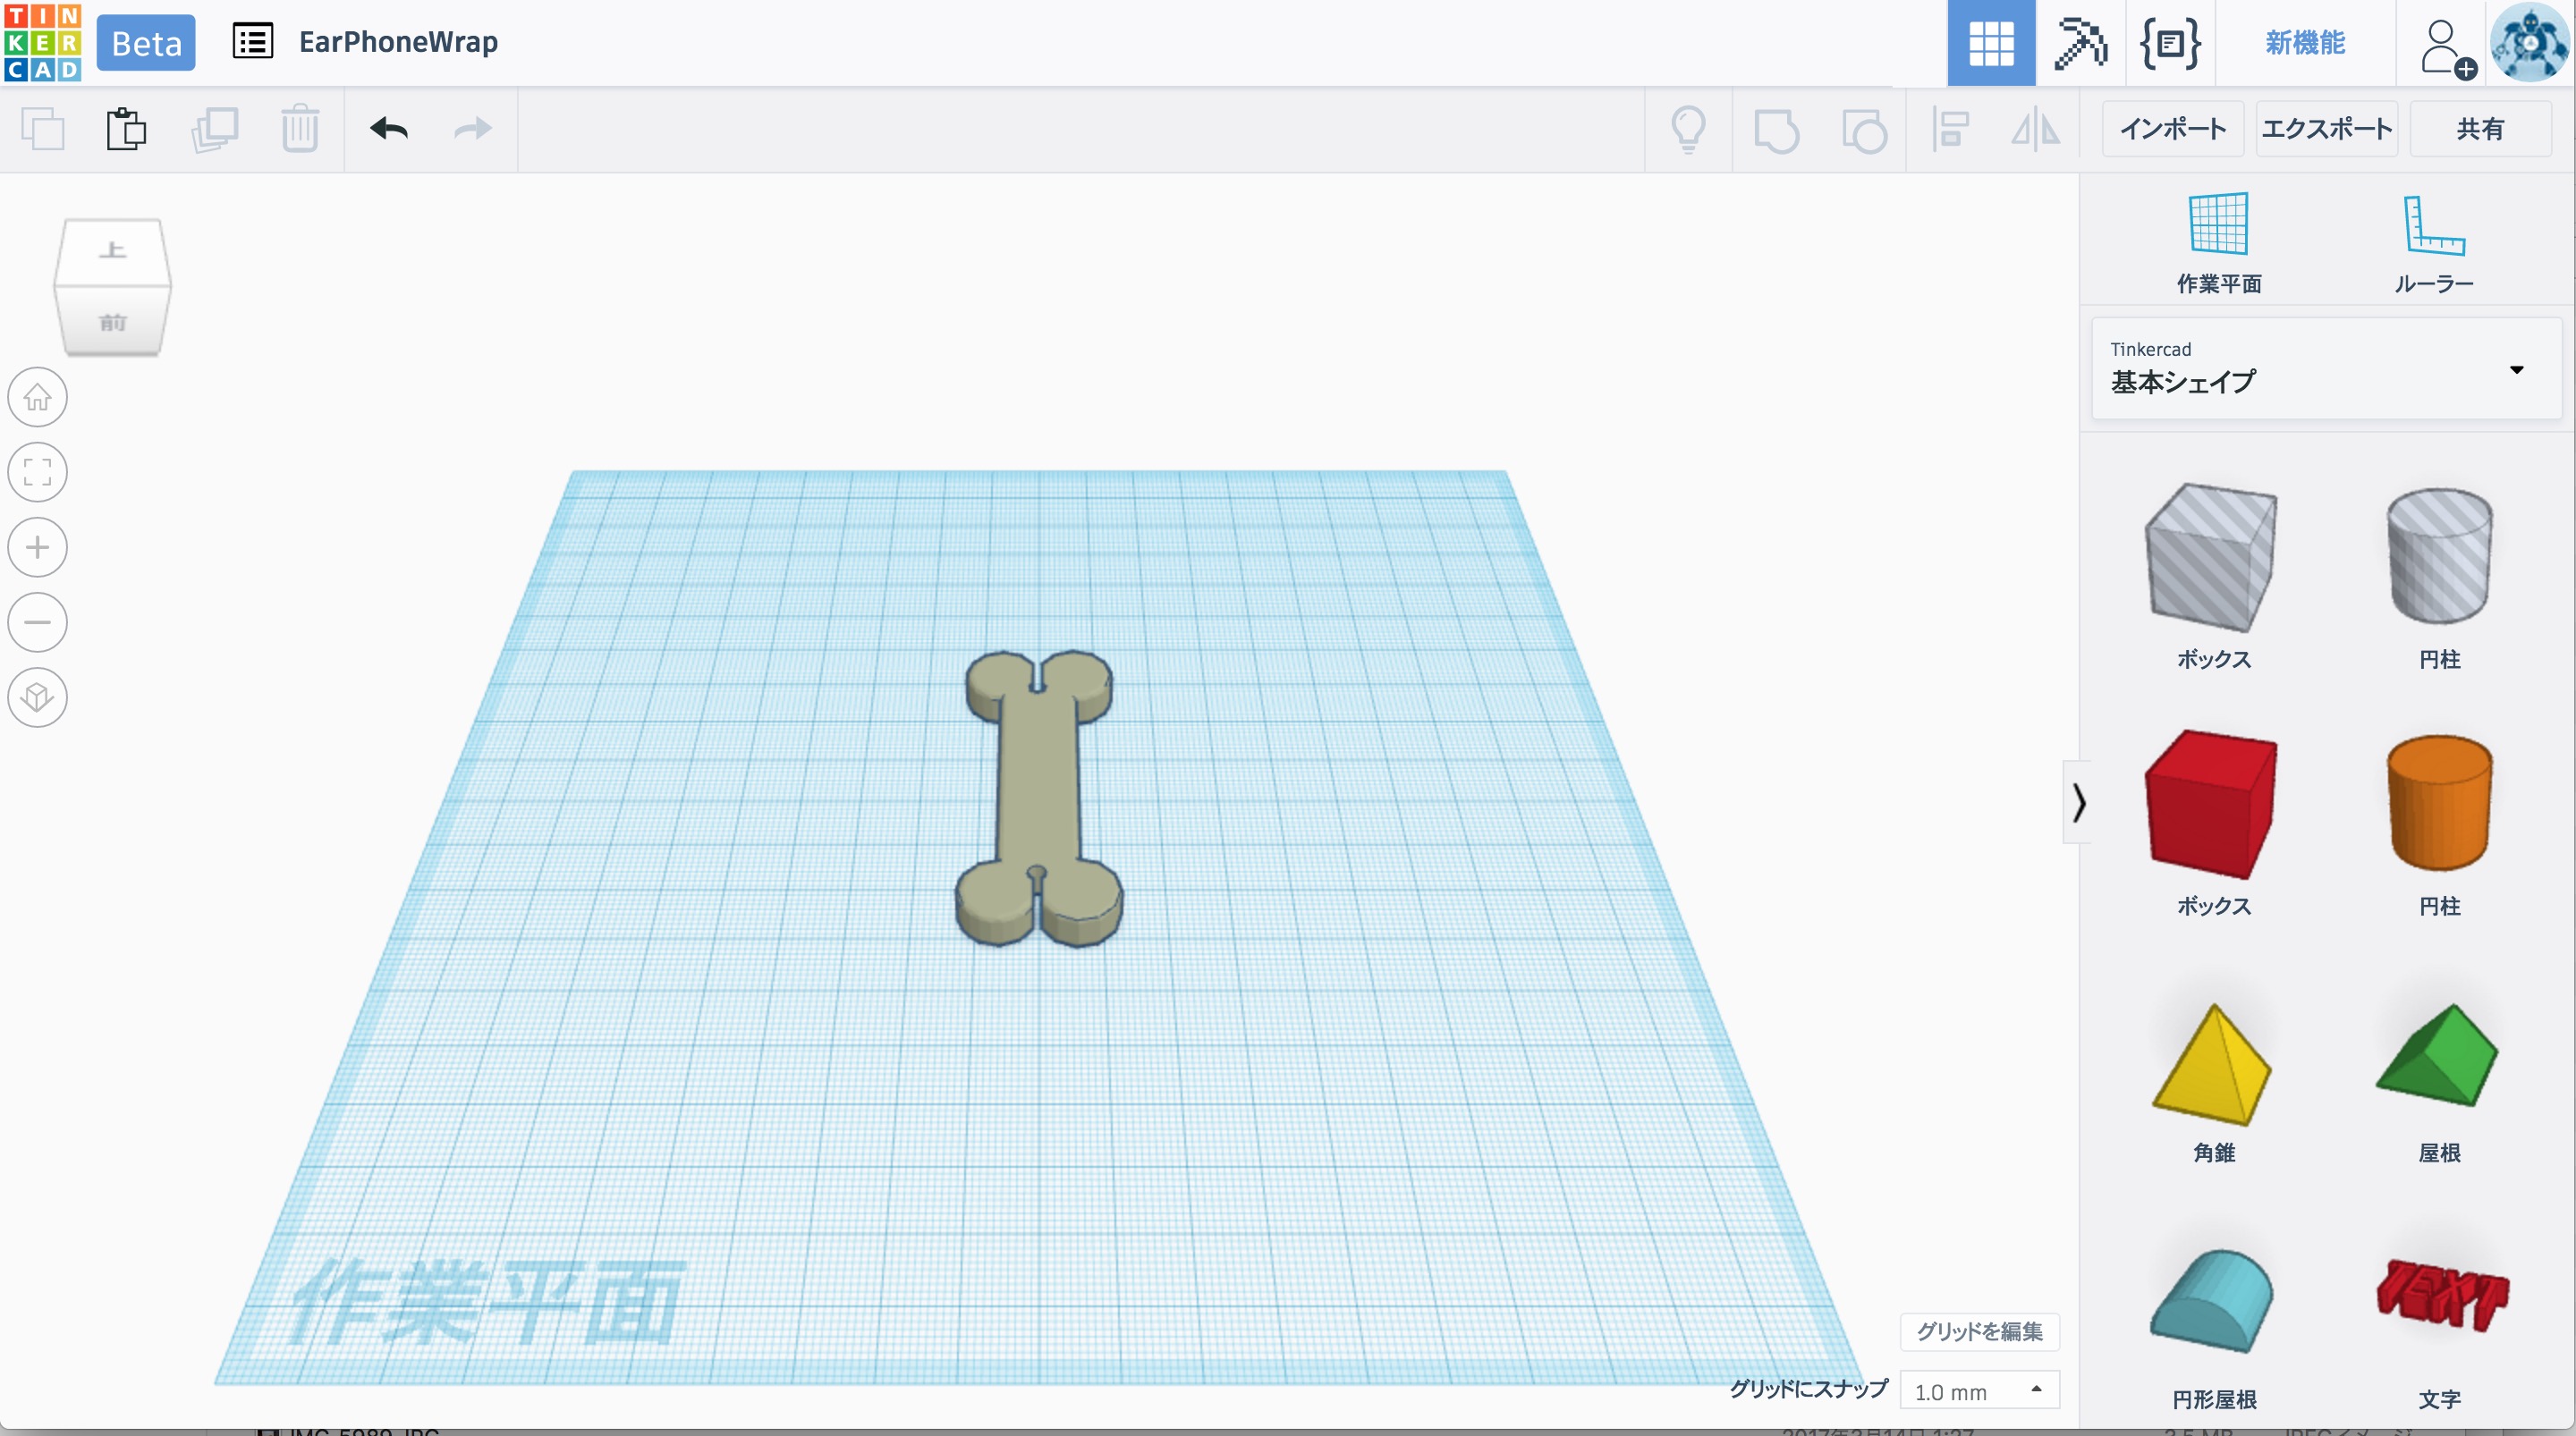Toggle orthographic perspective view cube icon

click(38, 697)
